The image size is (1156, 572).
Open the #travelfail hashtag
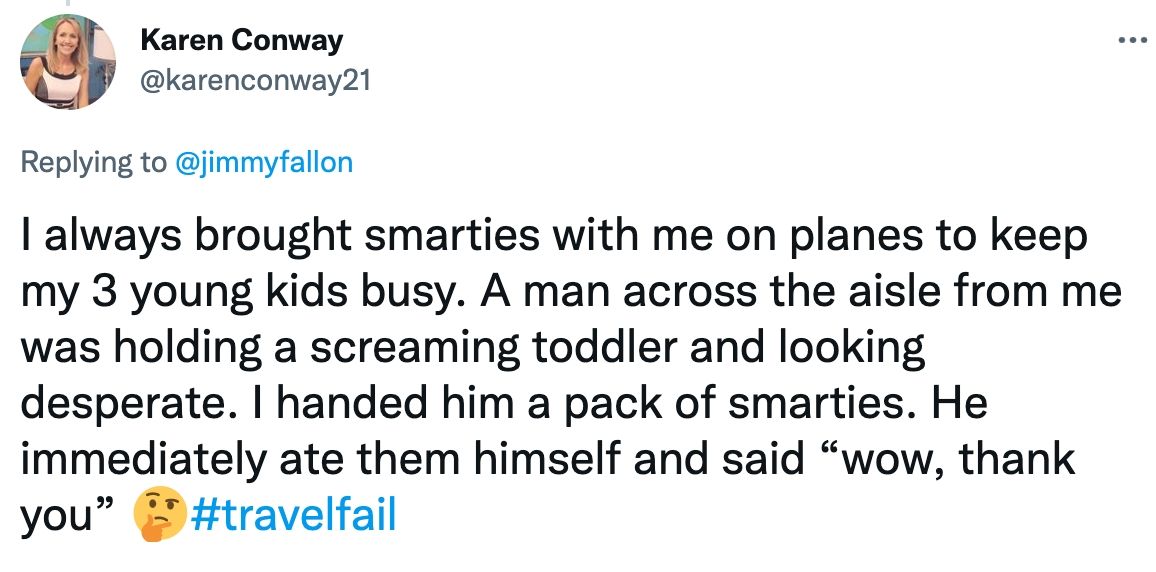tap(293, 516)
